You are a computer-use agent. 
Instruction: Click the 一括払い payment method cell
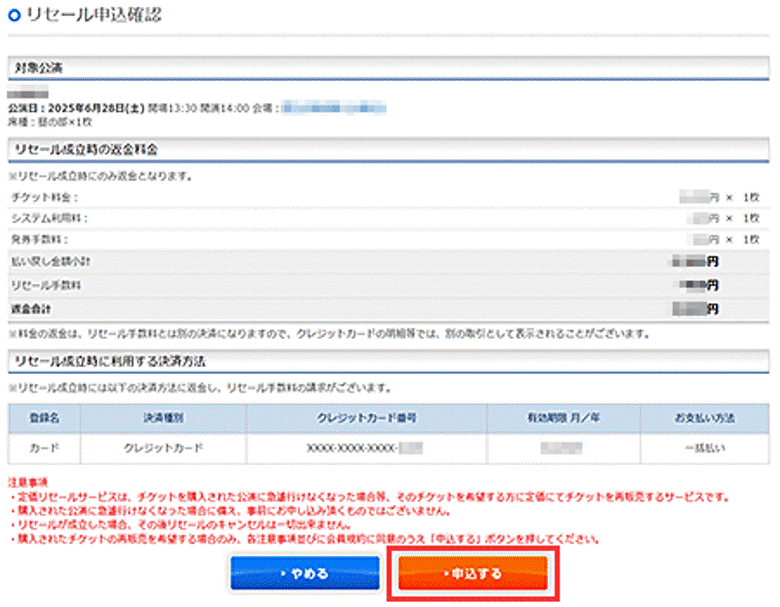click(705, 448)
